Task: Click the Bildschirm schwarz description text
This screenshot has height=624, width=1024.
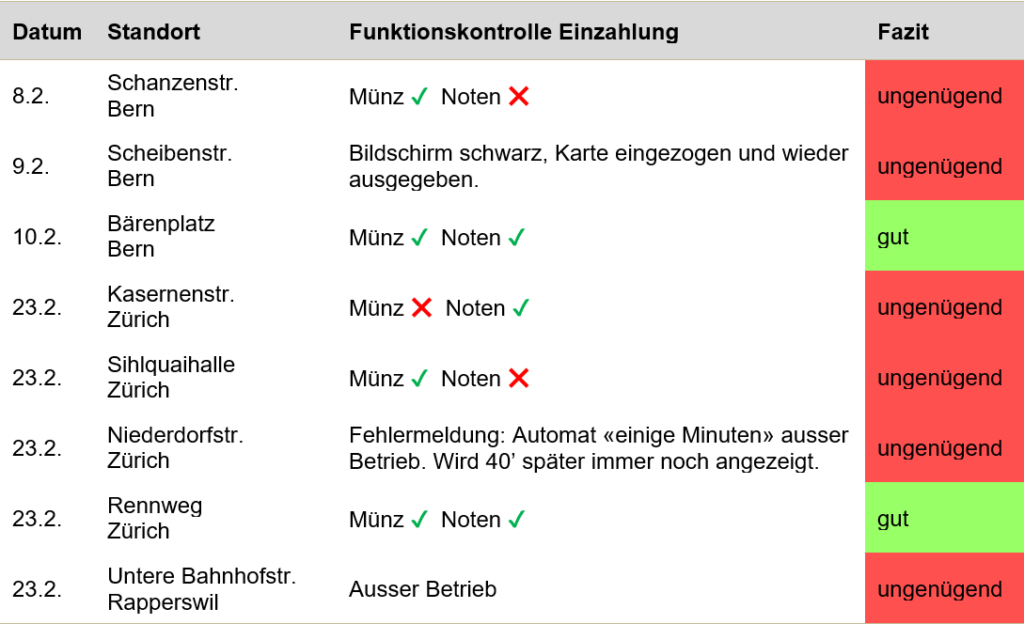Action: tap(598, 166)
